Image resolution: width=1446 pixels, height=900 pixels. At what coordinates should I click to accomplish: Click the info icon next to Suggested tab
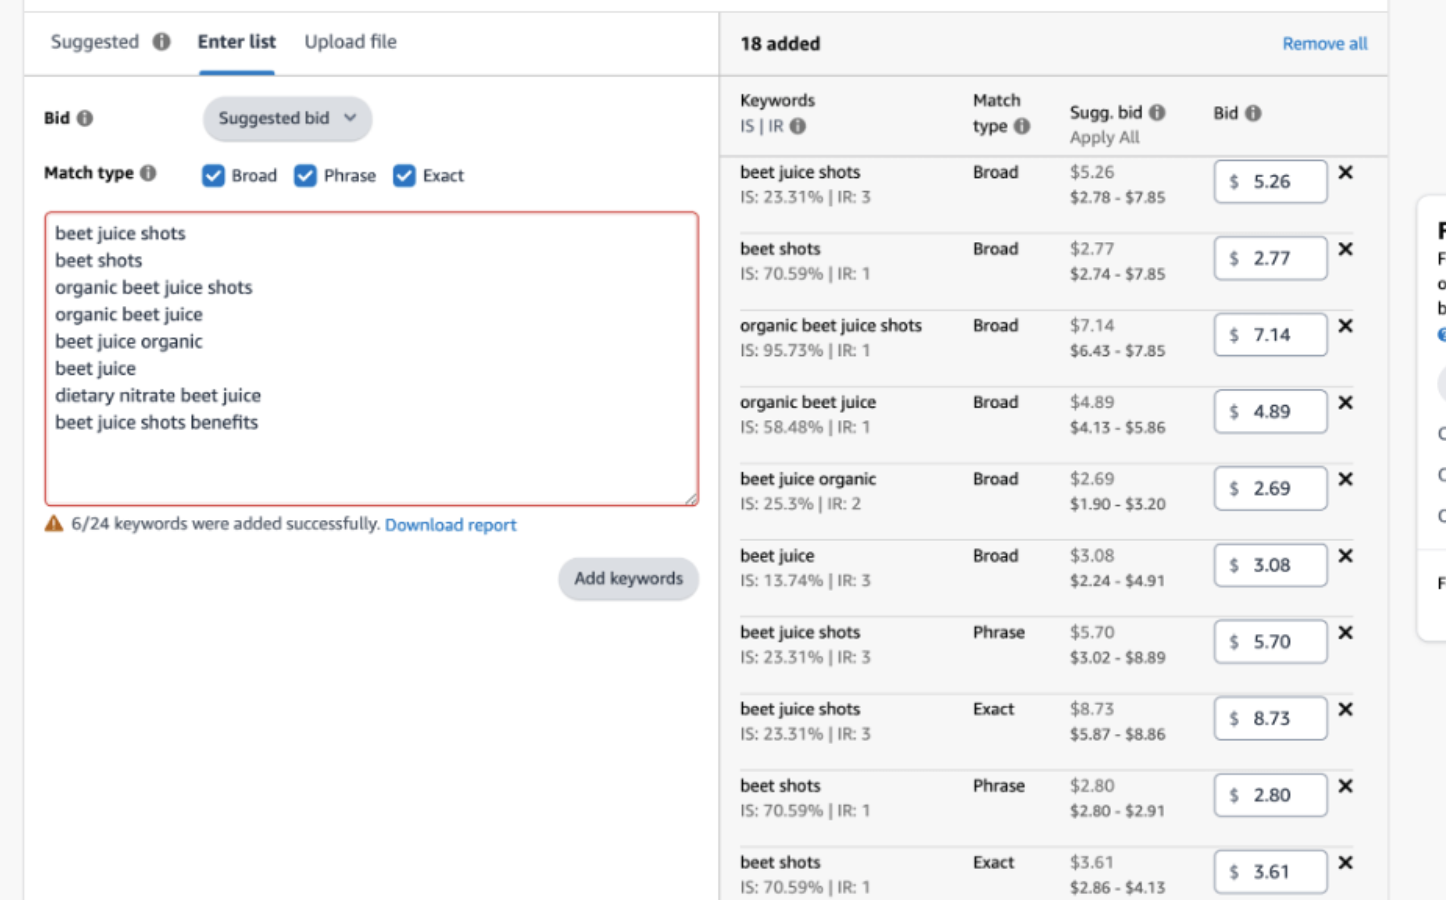point(161,42)
